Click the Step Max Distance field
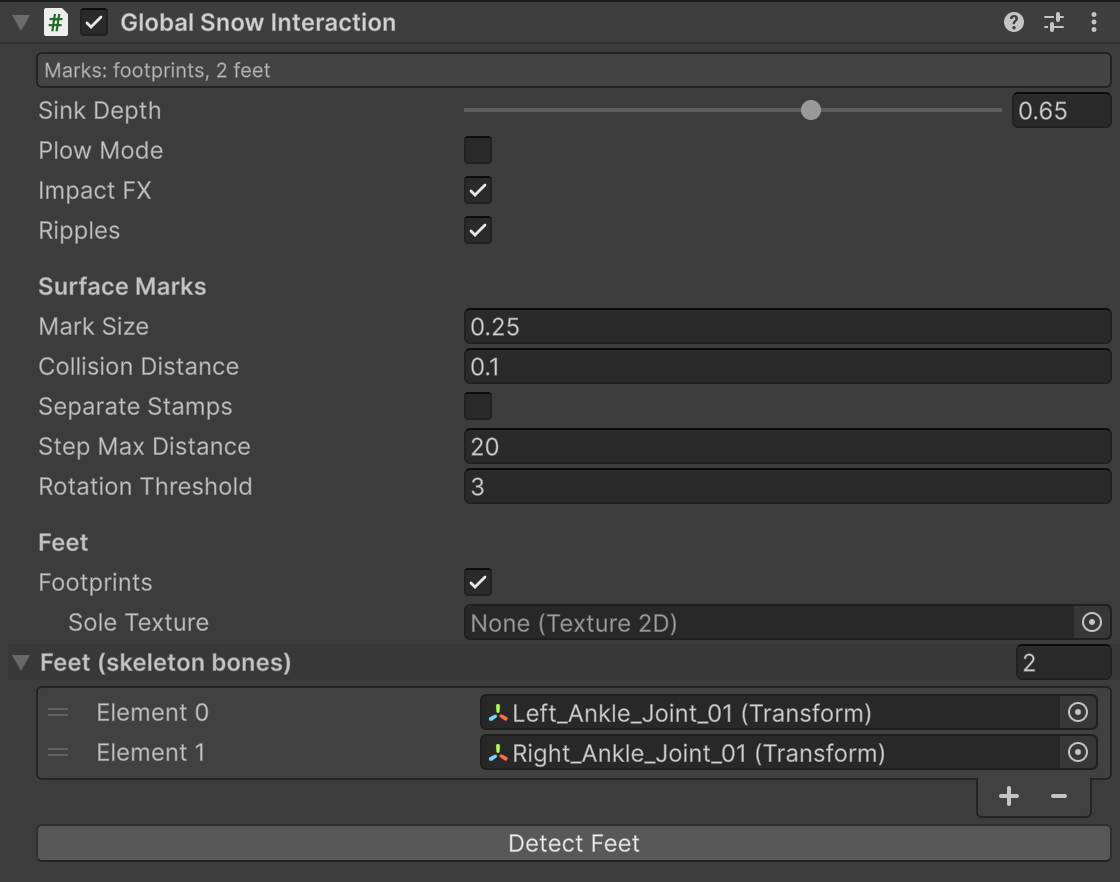The image size is (1120, 882). click(787, 446)
